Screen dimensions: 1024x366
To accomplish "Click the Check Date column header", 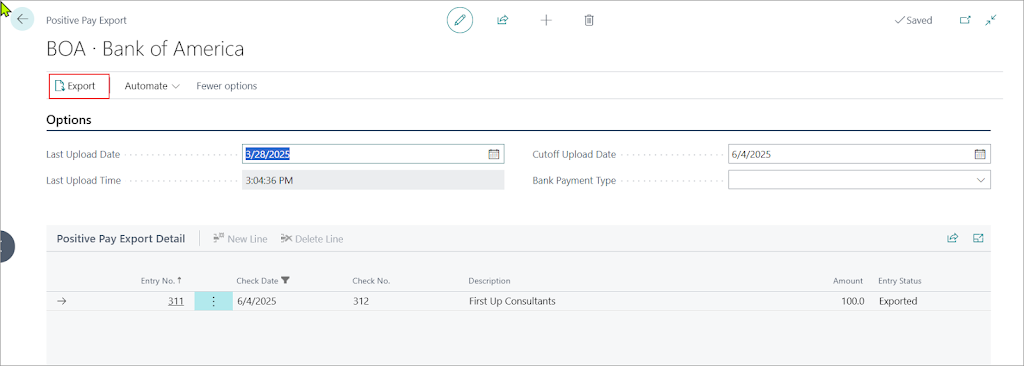I will (257, 280).
